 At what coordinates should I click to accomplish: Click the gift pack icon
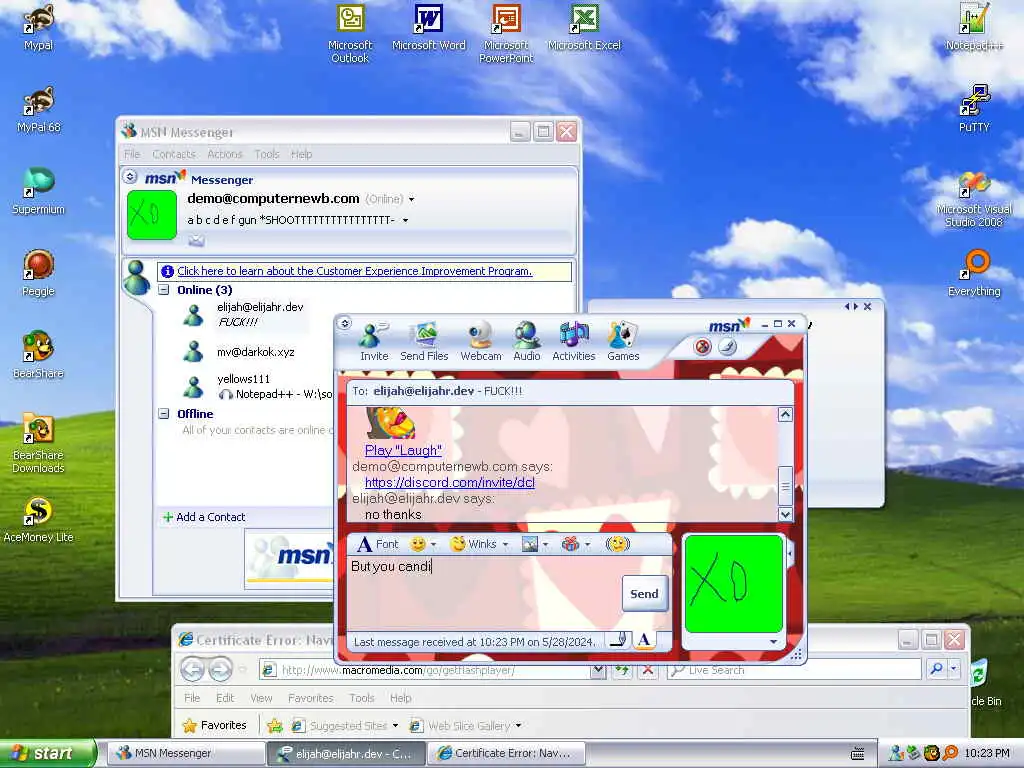coord(570,544)
